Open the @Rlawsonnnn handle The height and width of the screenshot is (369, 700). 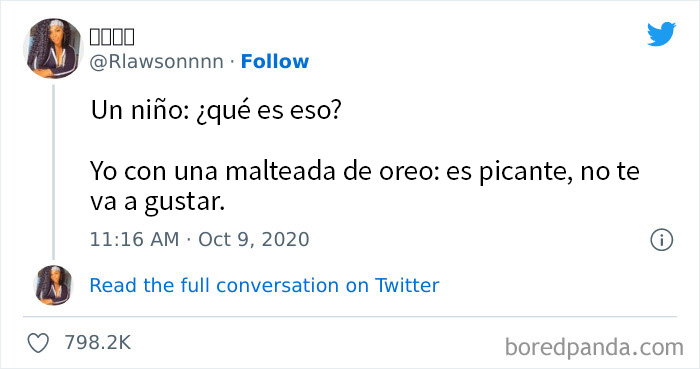point(156,62)
